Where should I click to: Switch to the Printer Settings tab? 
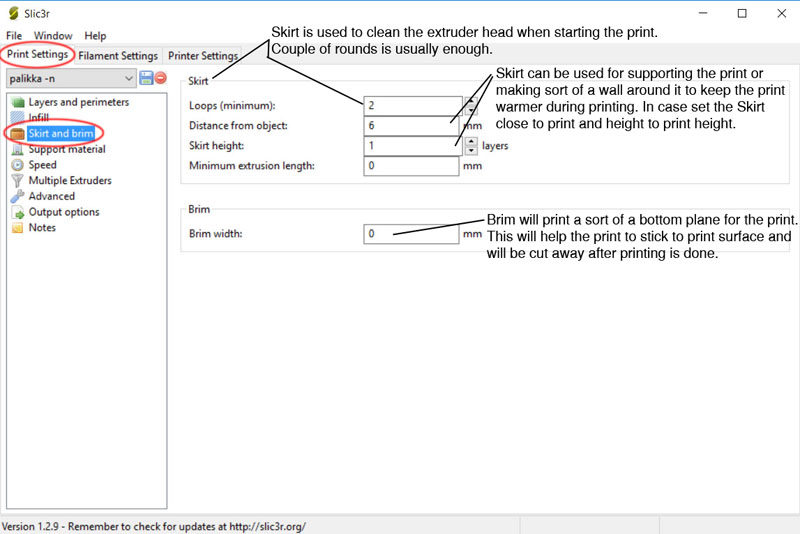(203, 56)
